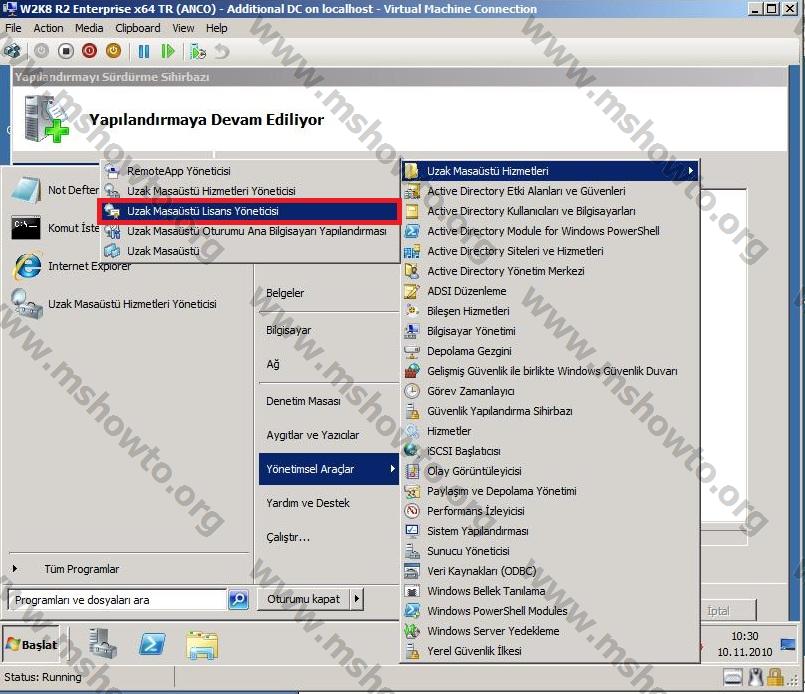Click the red Shut Down VM icon
Viewport: 805px width, 694px height.
pos(90,51)
